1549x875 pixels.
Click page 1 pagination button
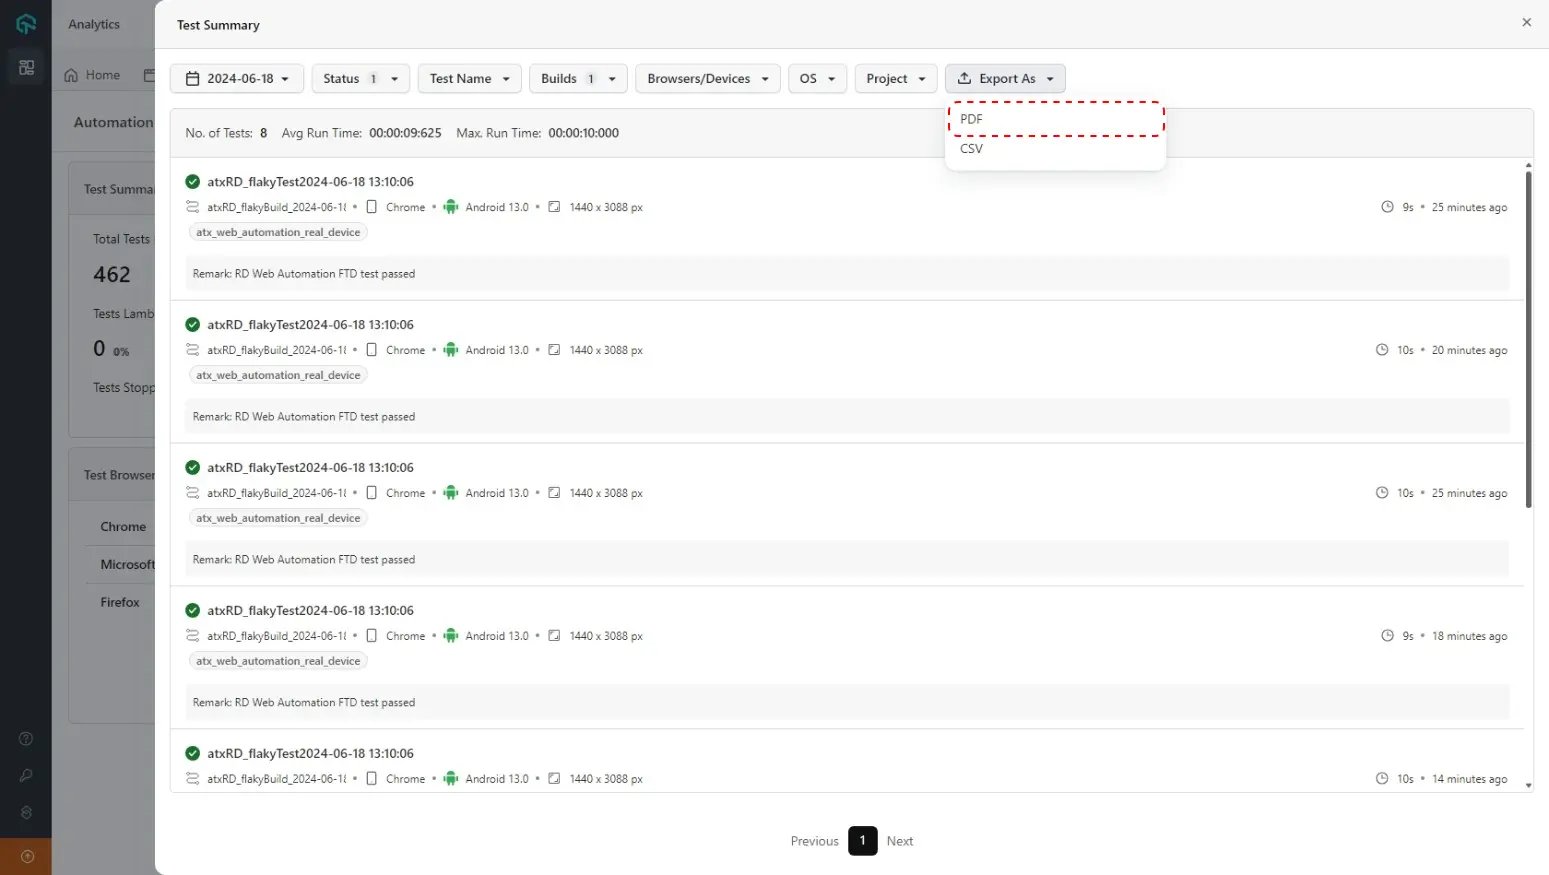[862, 841]
